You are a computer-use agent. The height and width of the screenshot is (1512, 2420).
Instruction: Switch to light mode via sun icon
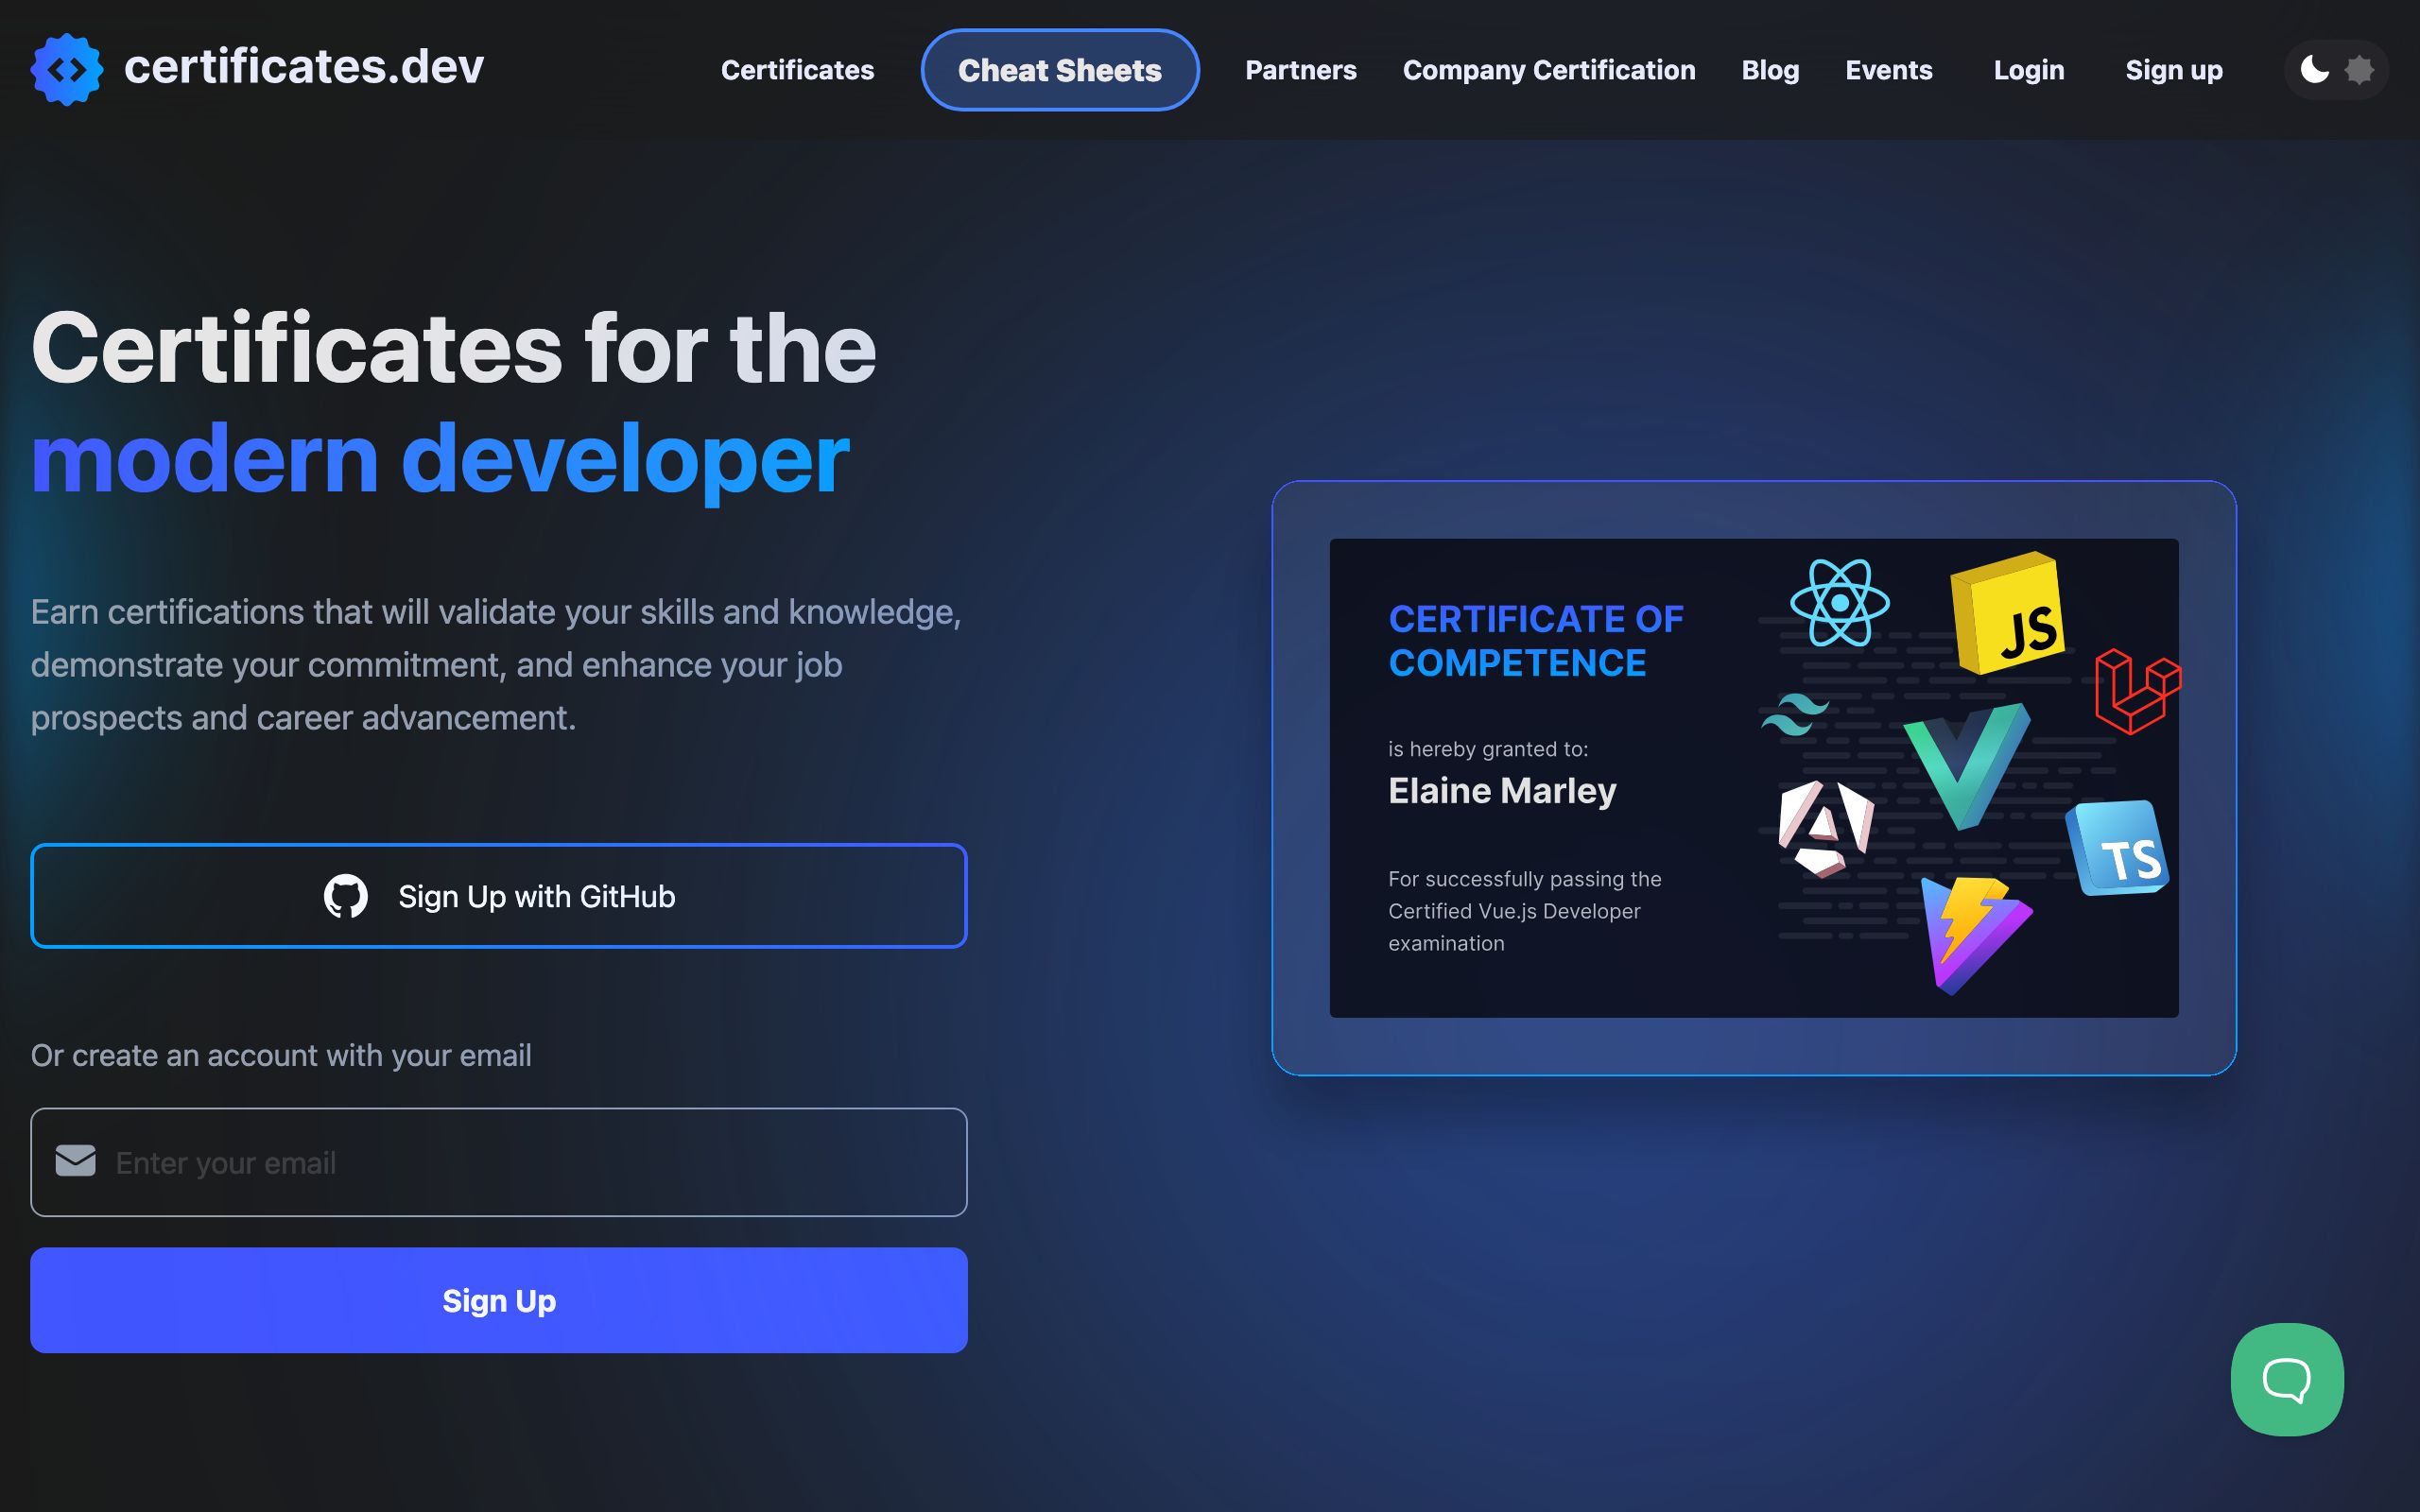(2359, 70)
